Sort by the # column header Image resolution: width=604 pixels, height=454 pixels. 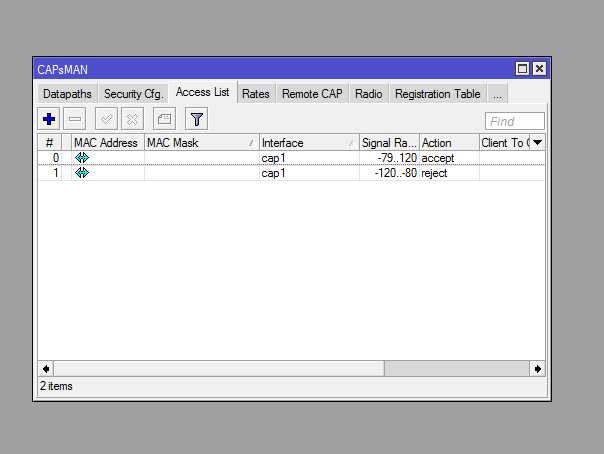pyautogui.click(x=49, y=143)
